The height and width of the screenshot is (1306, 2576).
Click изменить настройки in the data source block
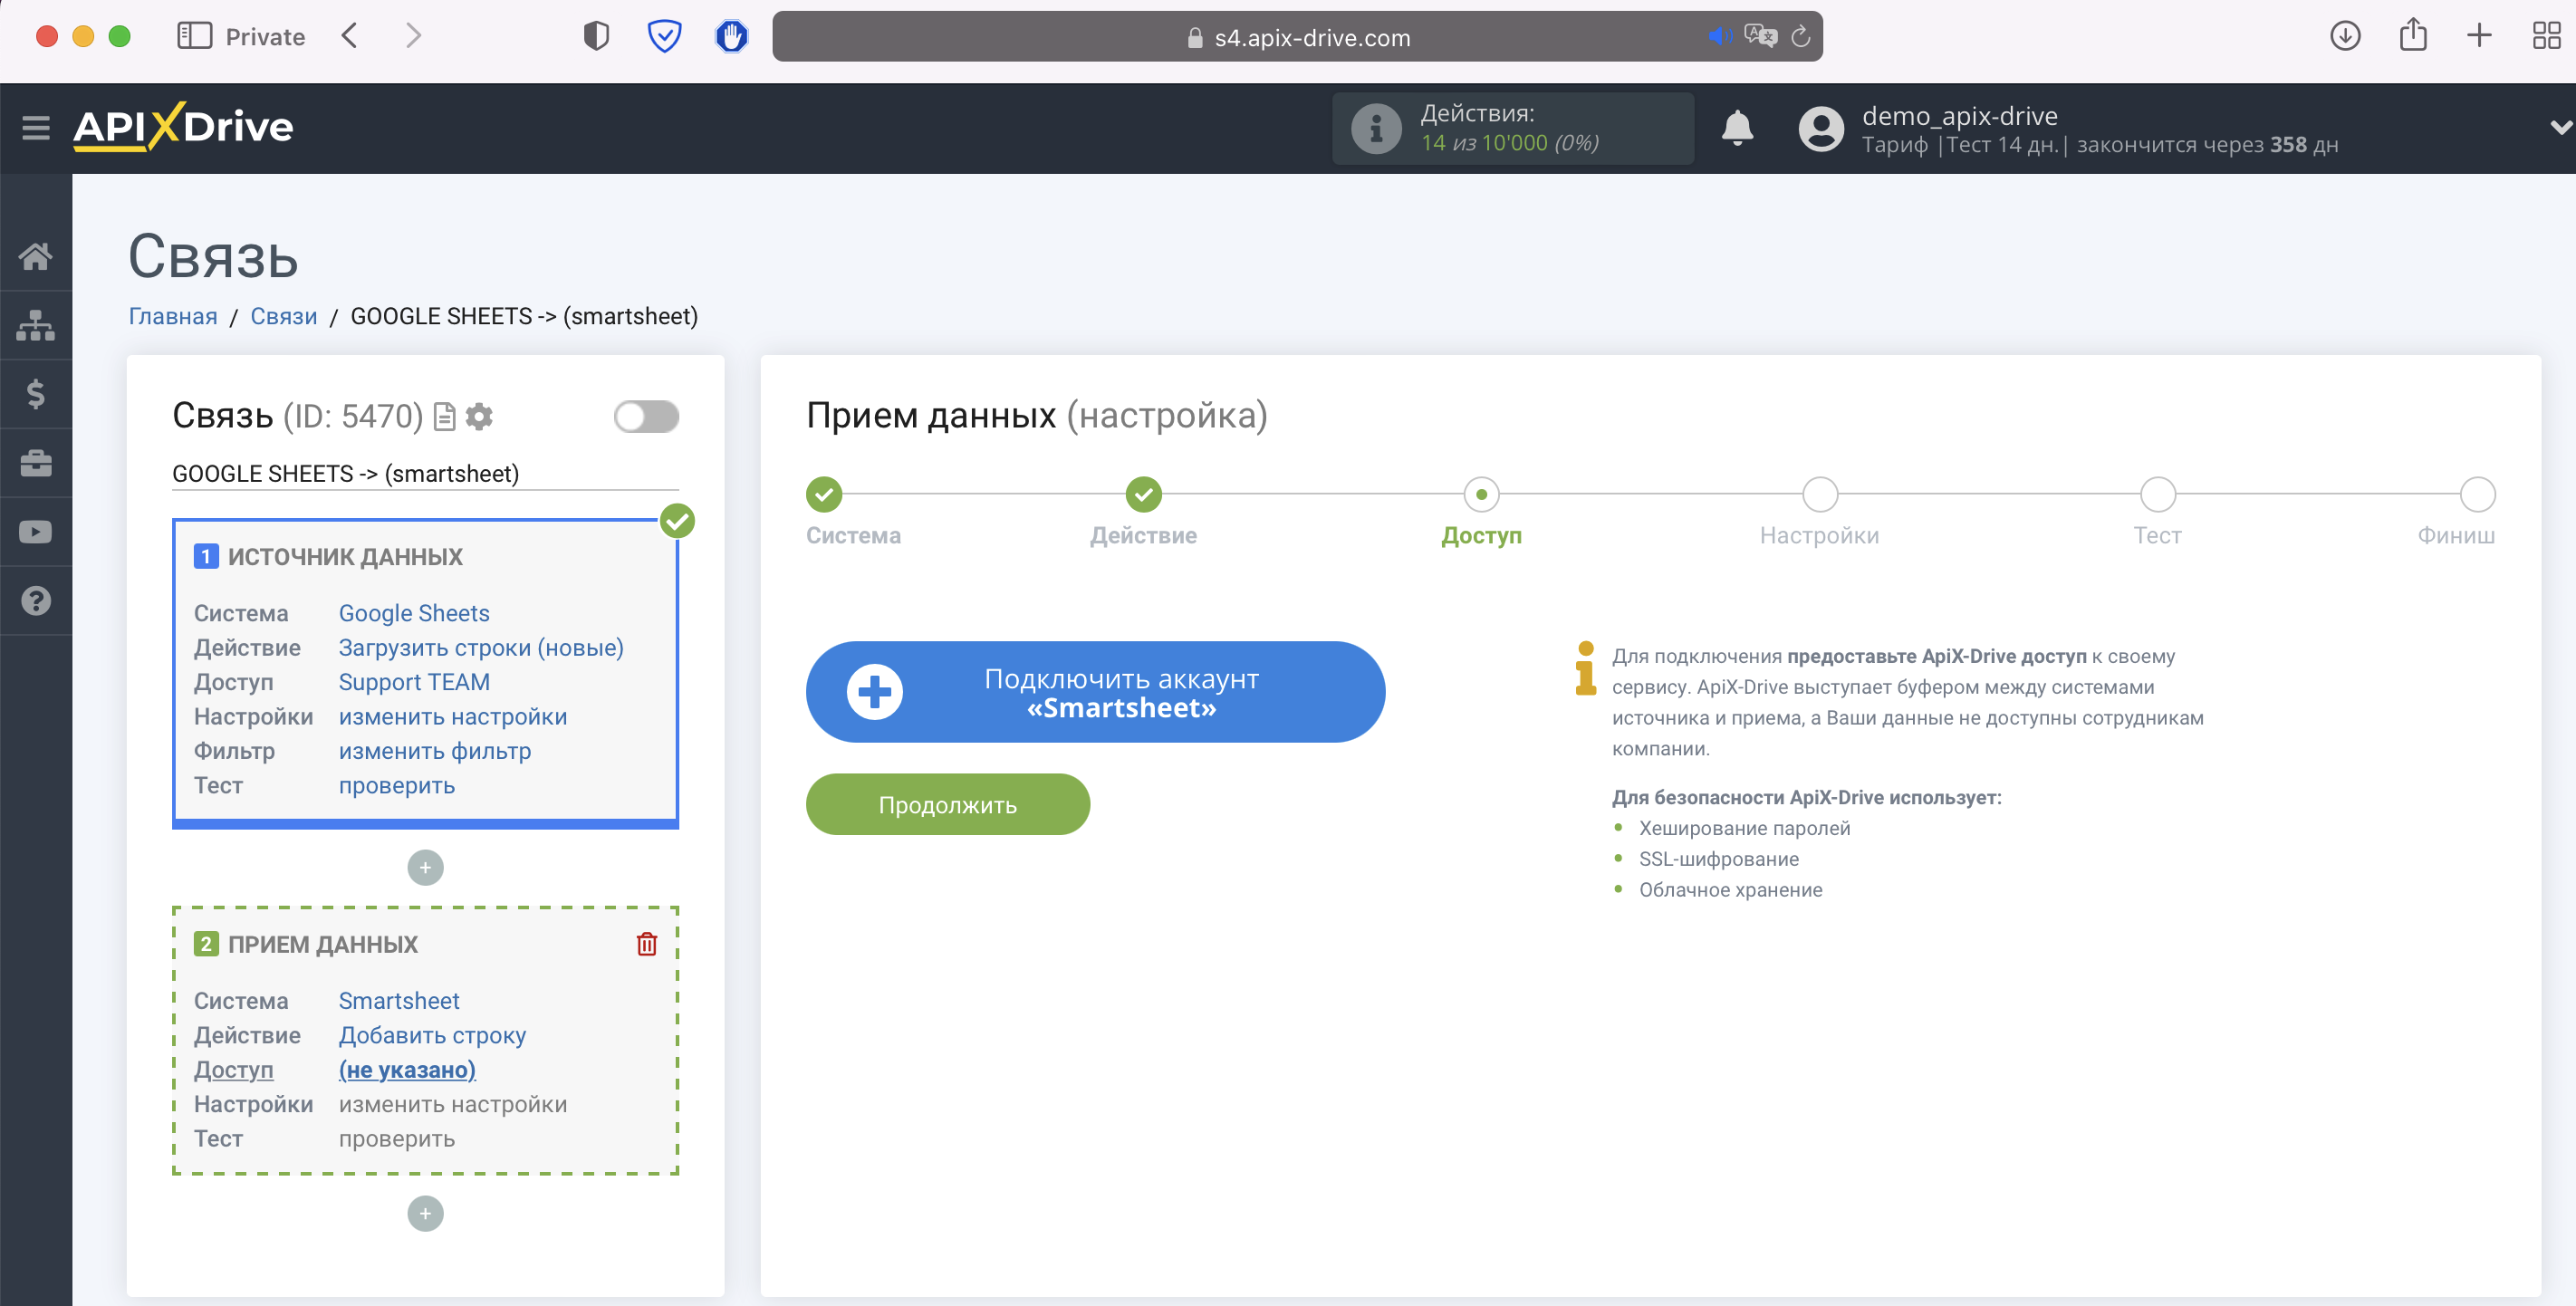point(453,717)
